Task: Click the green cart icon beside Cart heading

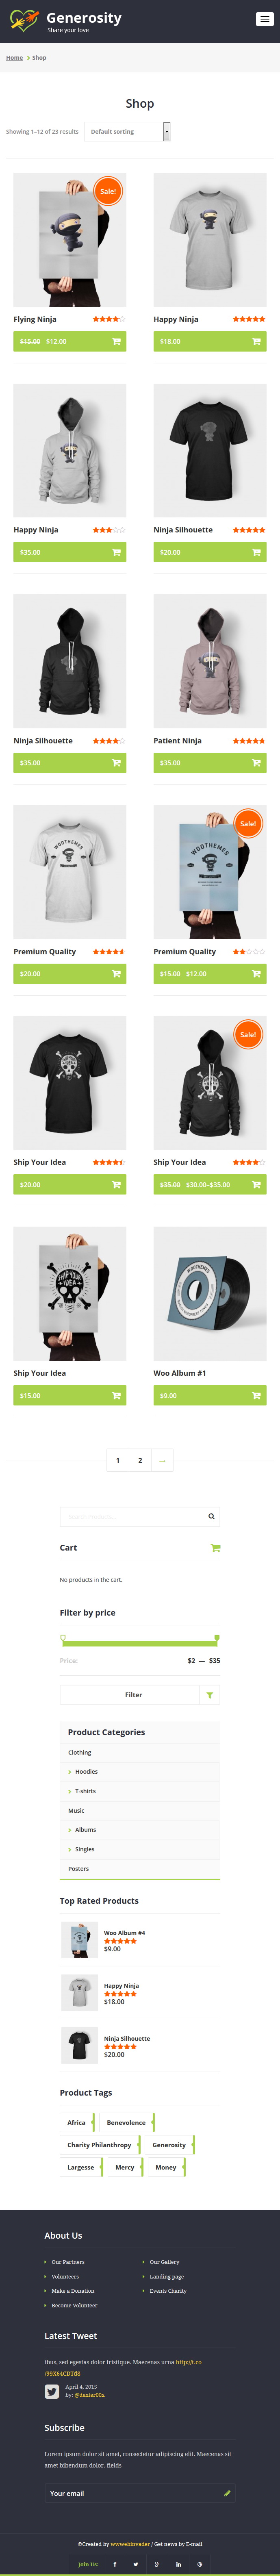Action: tap(215, 1548)
